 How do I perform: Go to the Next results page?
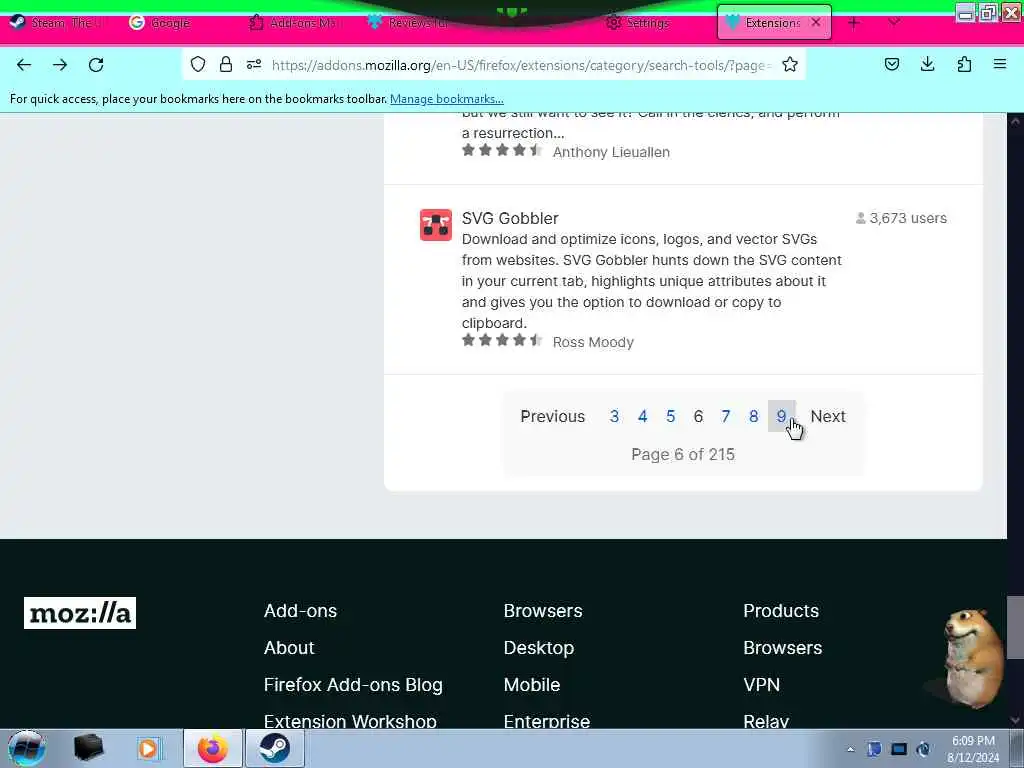pyautogui.click(x=828, y=417)
